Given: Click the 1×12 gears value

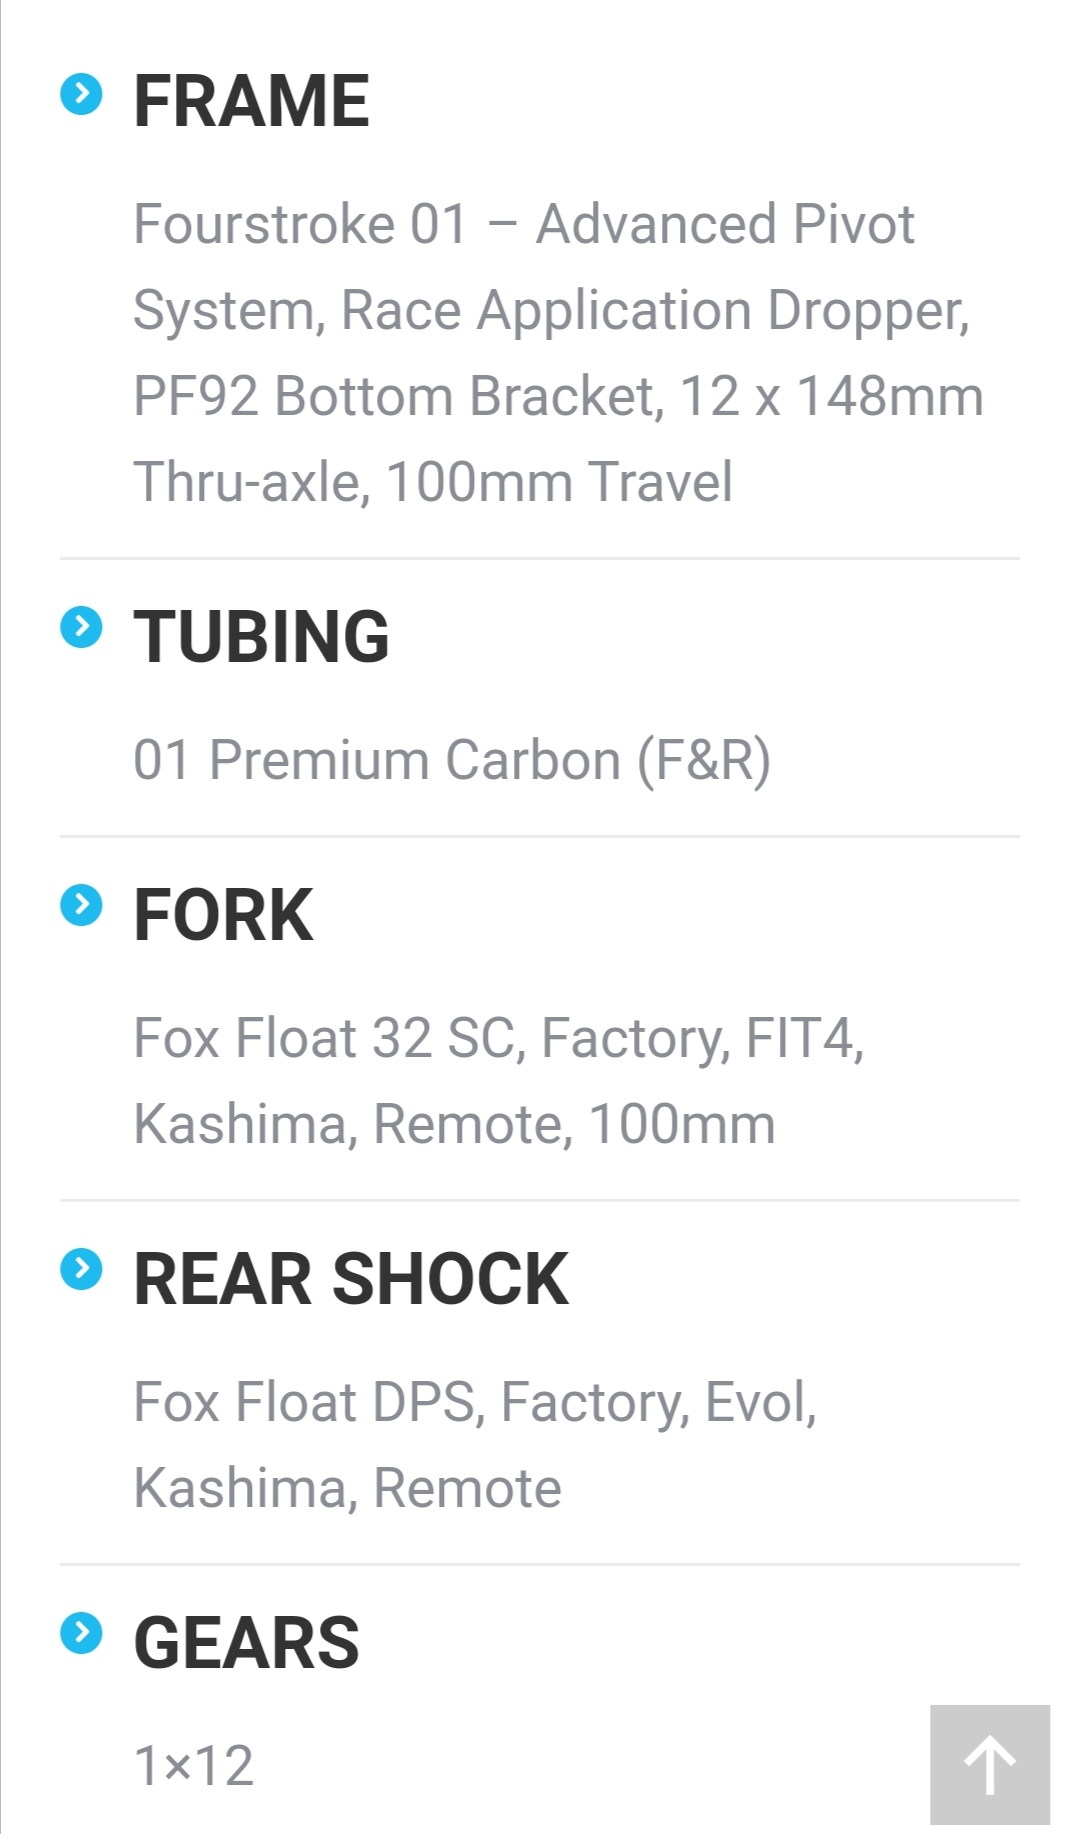Looking at the screenshot, I should 194,1766.
